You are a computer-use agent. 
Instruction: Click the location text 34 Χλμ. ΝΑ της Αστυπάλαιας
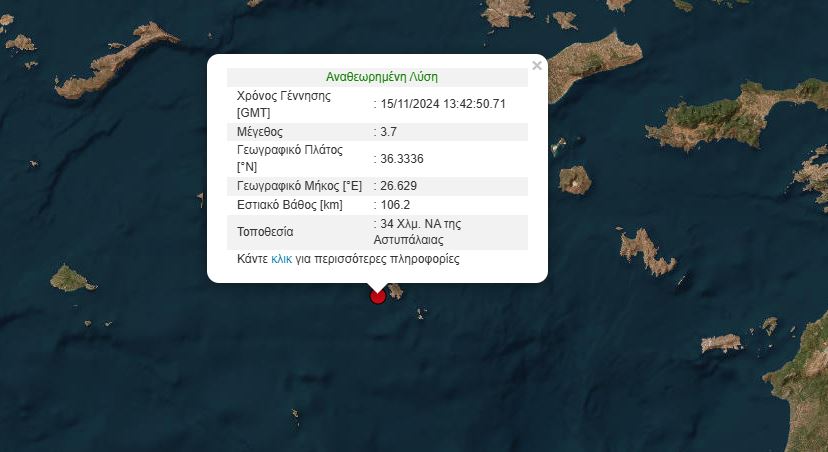tap(420, 232)
